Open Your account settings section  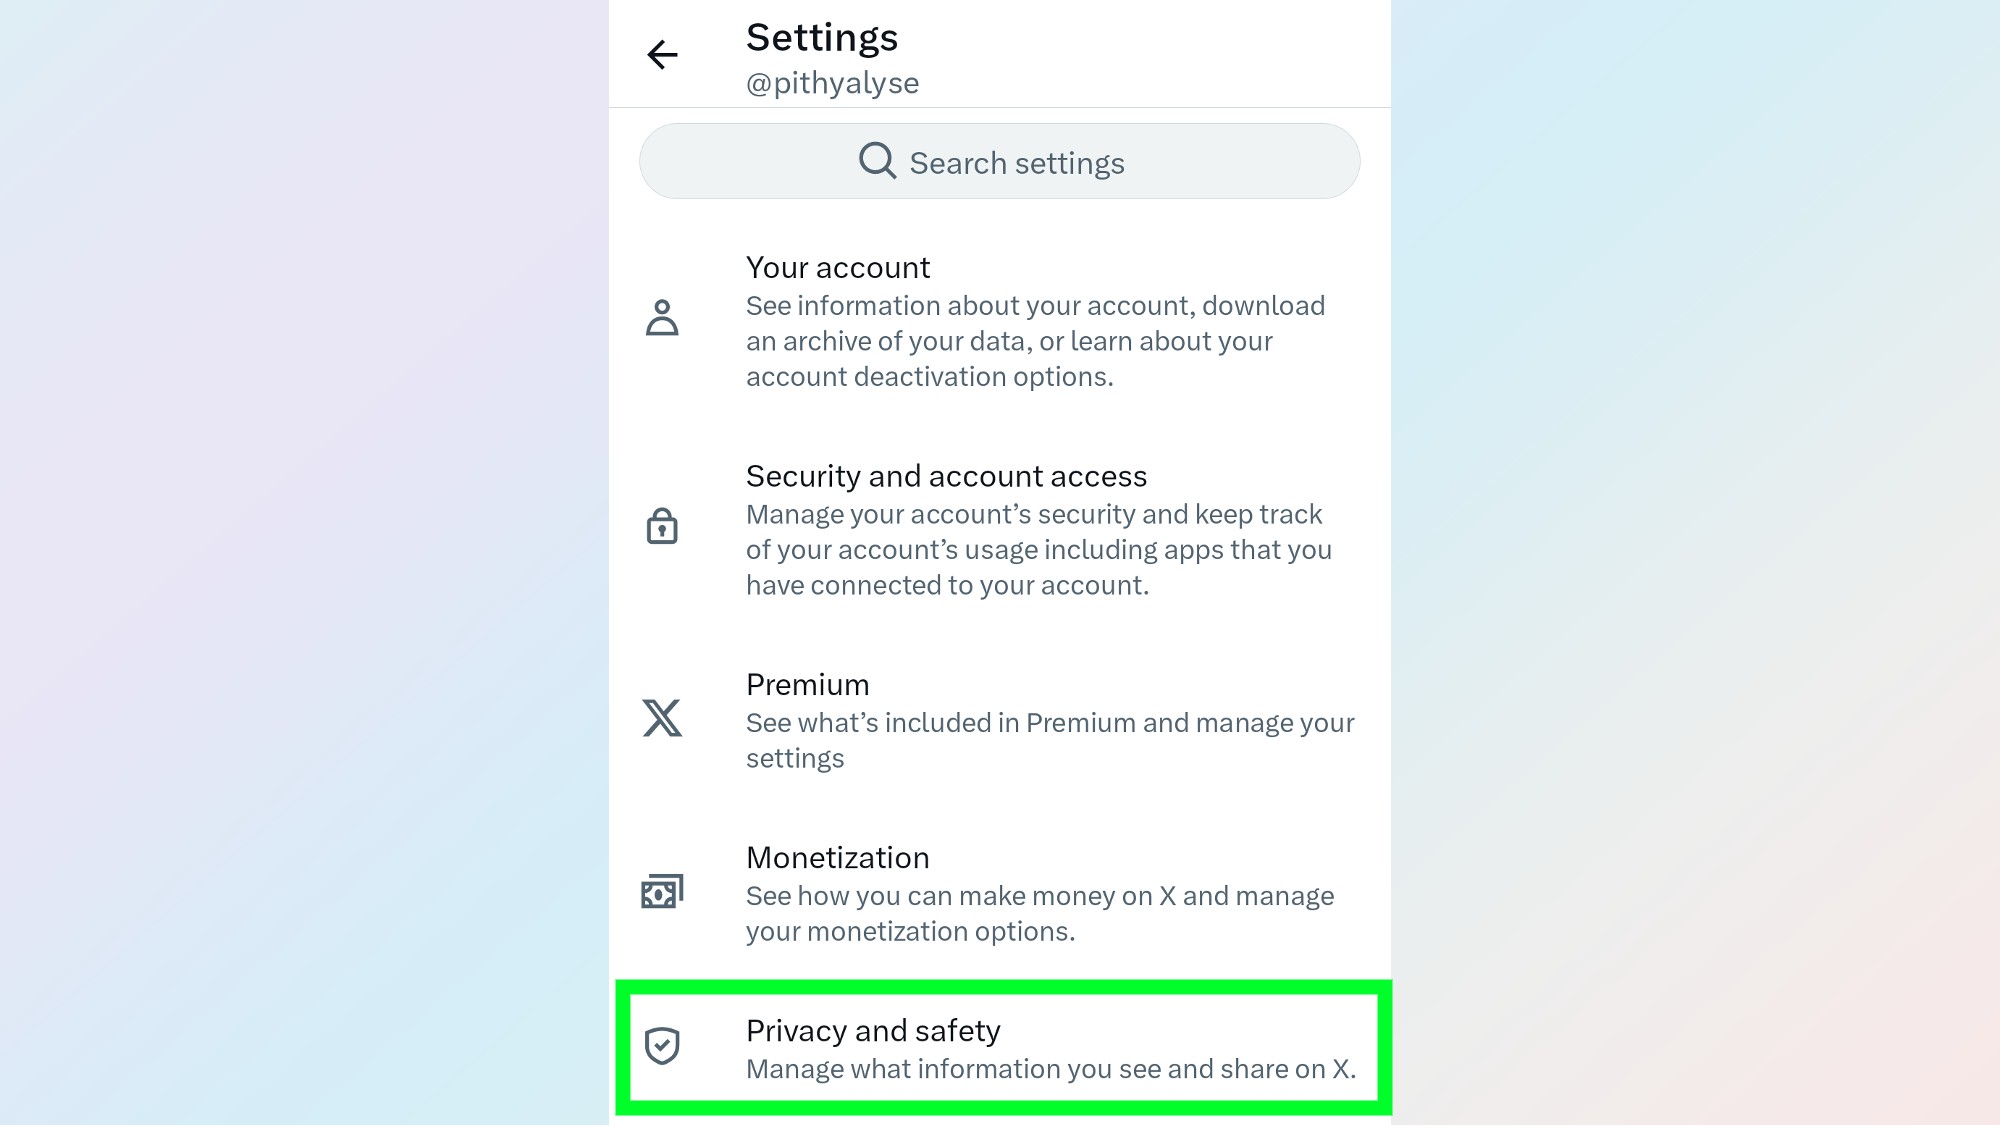point(1000,319)
